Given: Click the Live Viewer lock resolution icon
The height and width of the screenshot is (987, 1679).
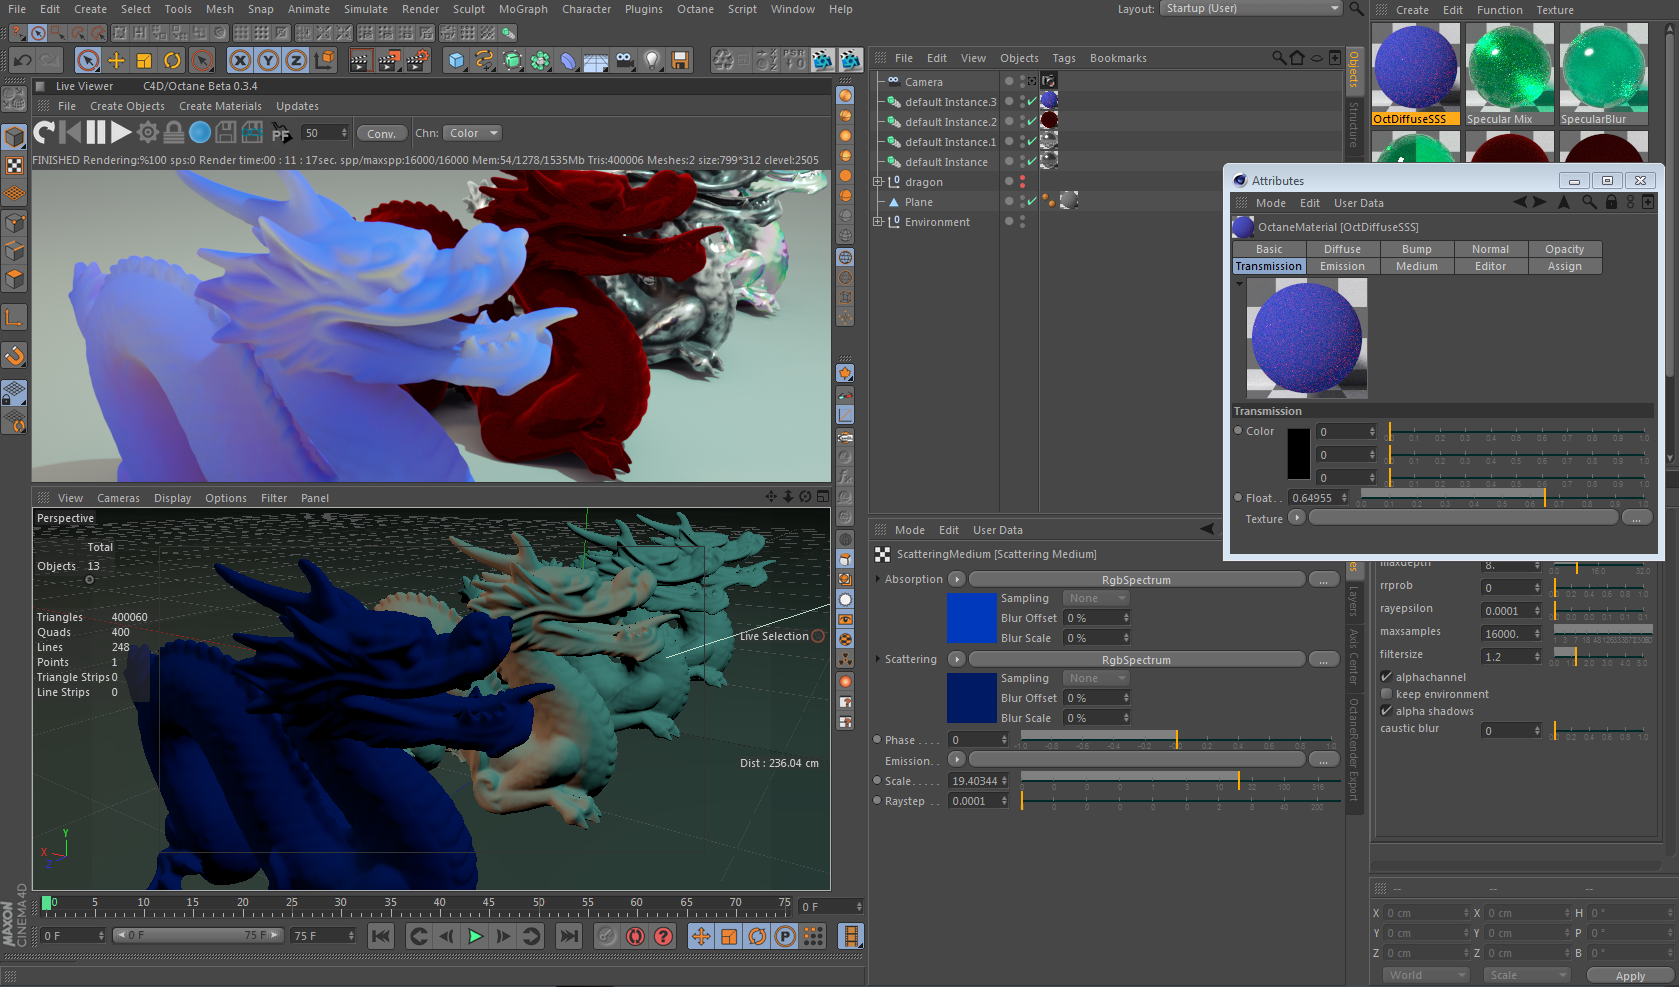Looking at the screenshot, I should tap(174, 132).
